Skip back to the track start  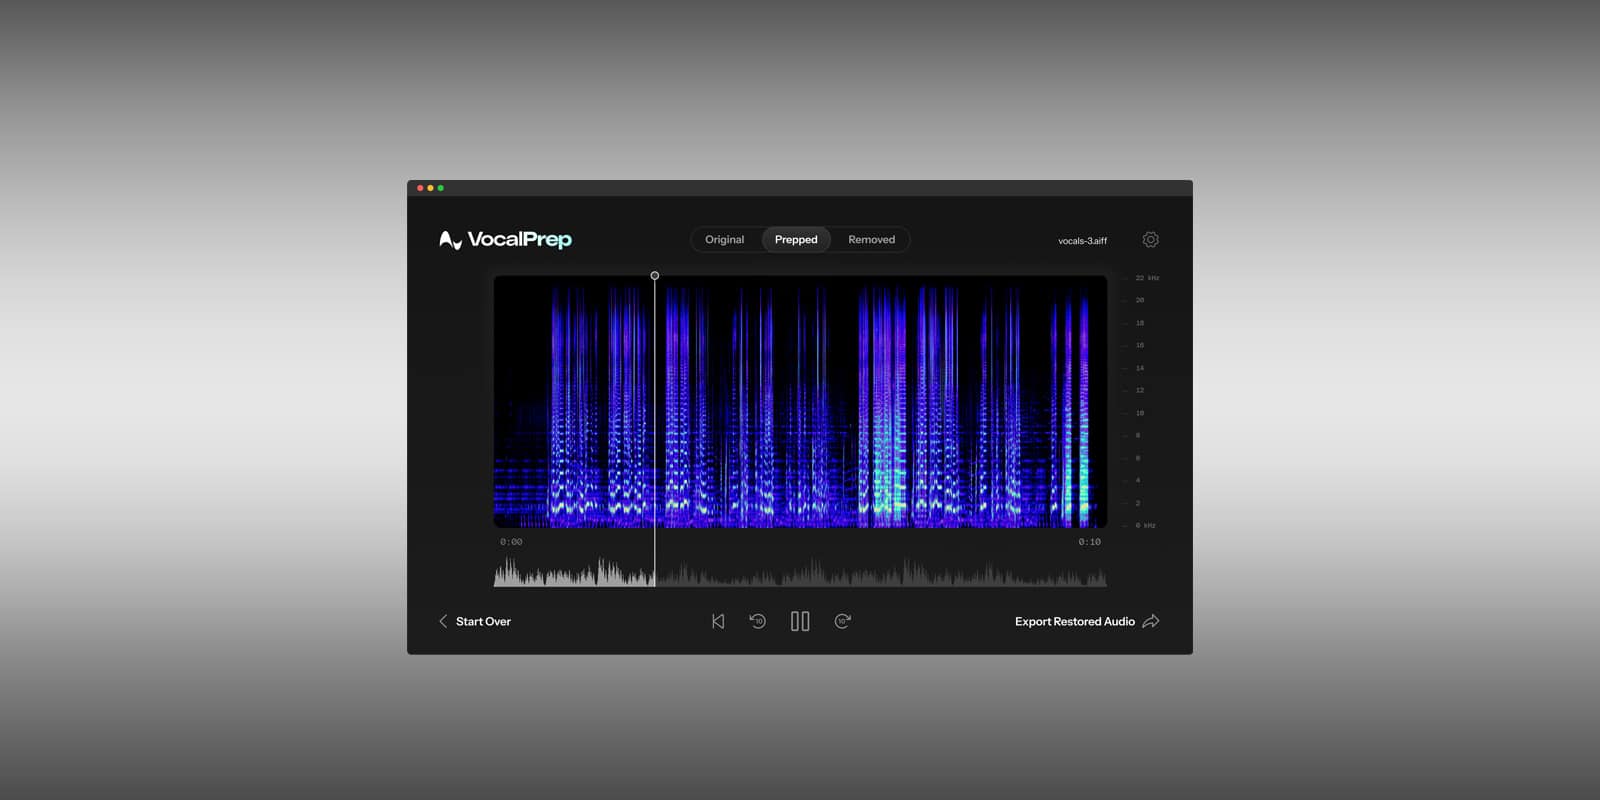pyautogui.click(x=718, y=621)
